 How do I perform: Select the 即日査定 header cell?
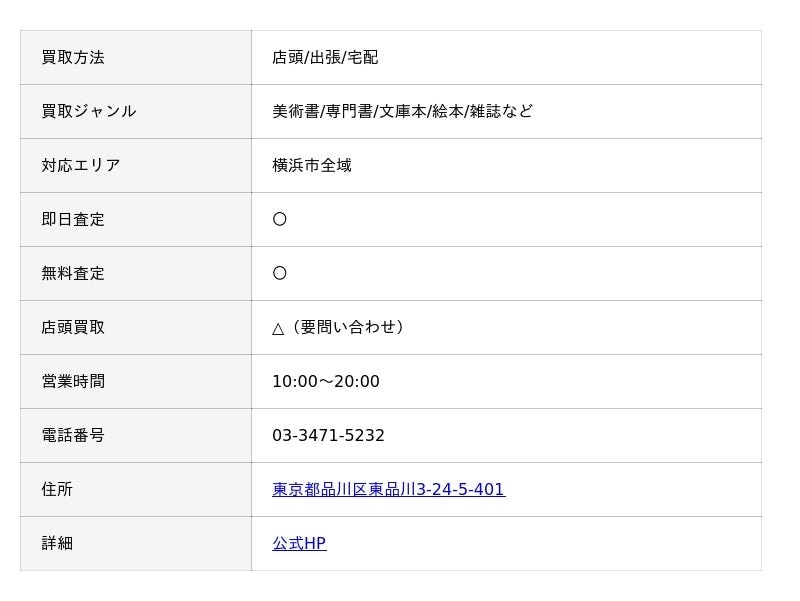[136, 220]
